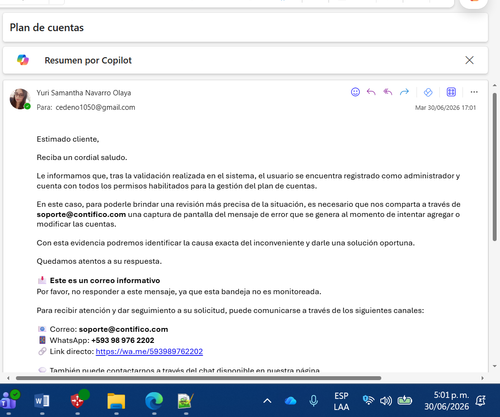500x417 pixels.
Task: Select the greeting Estimado cliente
Action: (68, 139)
